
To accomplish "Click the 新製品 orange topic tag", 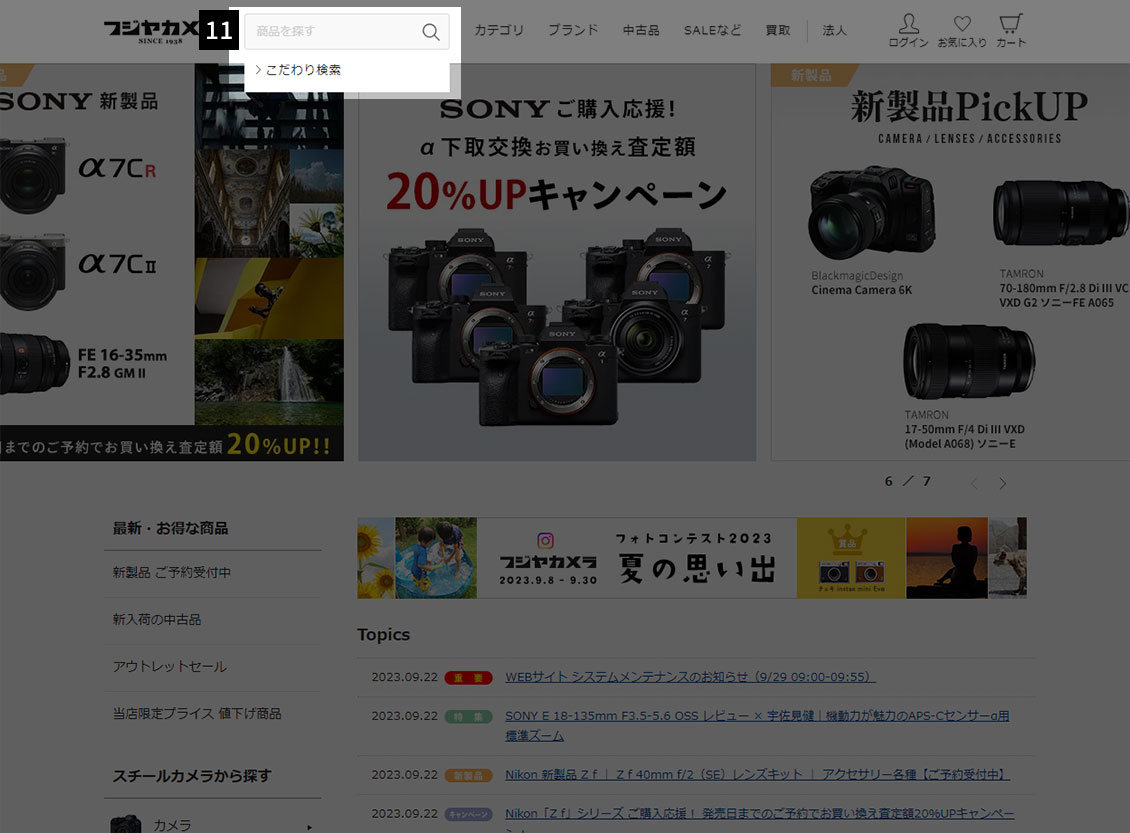I will click(x=468, y=775).
